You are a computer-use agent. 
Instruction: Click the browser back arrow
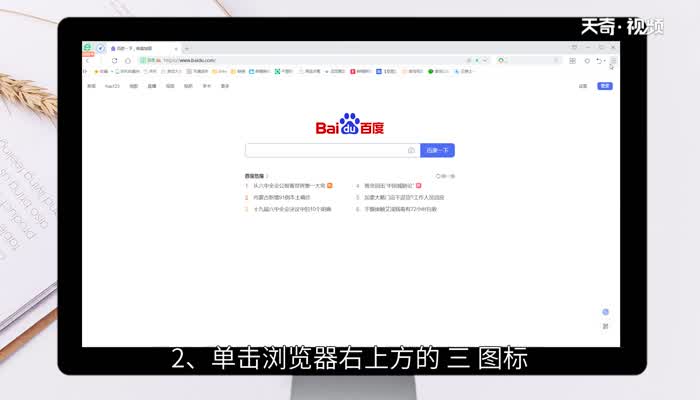tap(88, 60)
